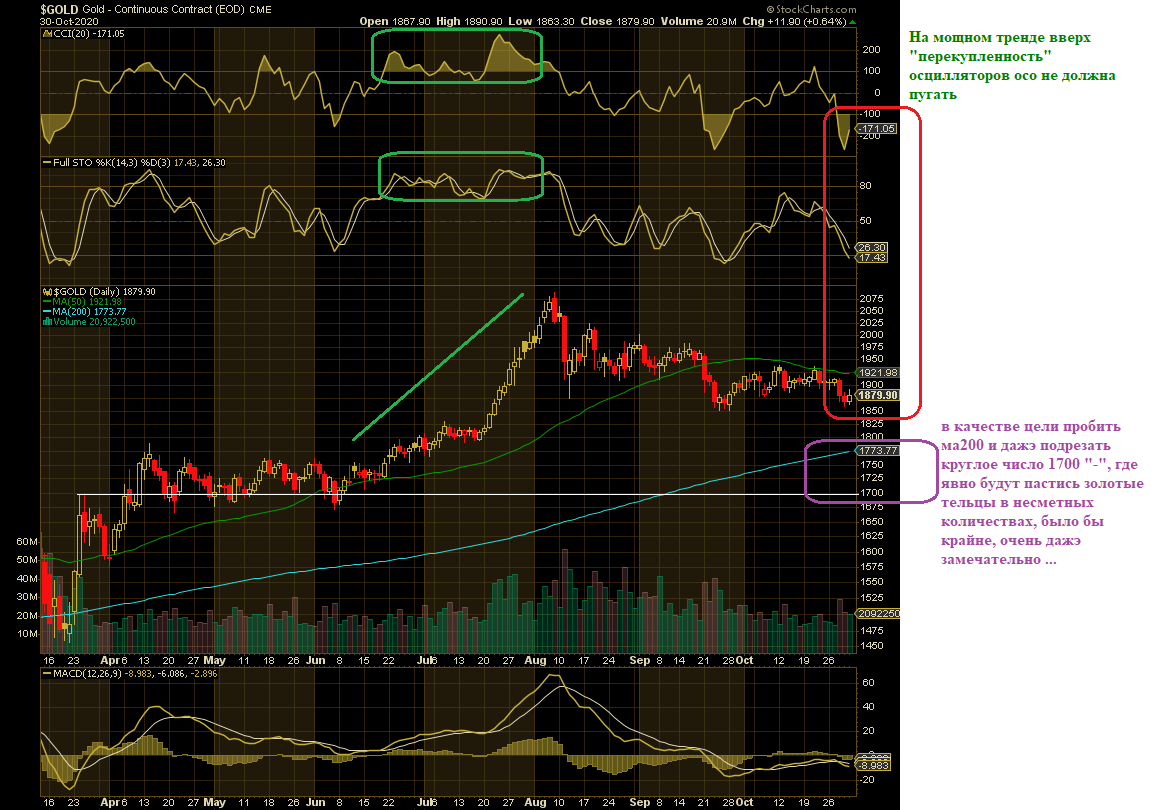Image resolution: width=1164 pixels, height=810 pixels.
Task: Click the green oval around CCI overbought zone
Action: tap(457, 56)
